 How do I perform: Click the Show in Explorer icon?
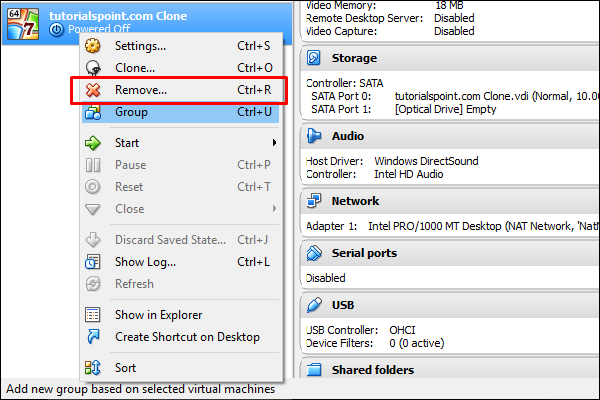(x=93, y=315)
